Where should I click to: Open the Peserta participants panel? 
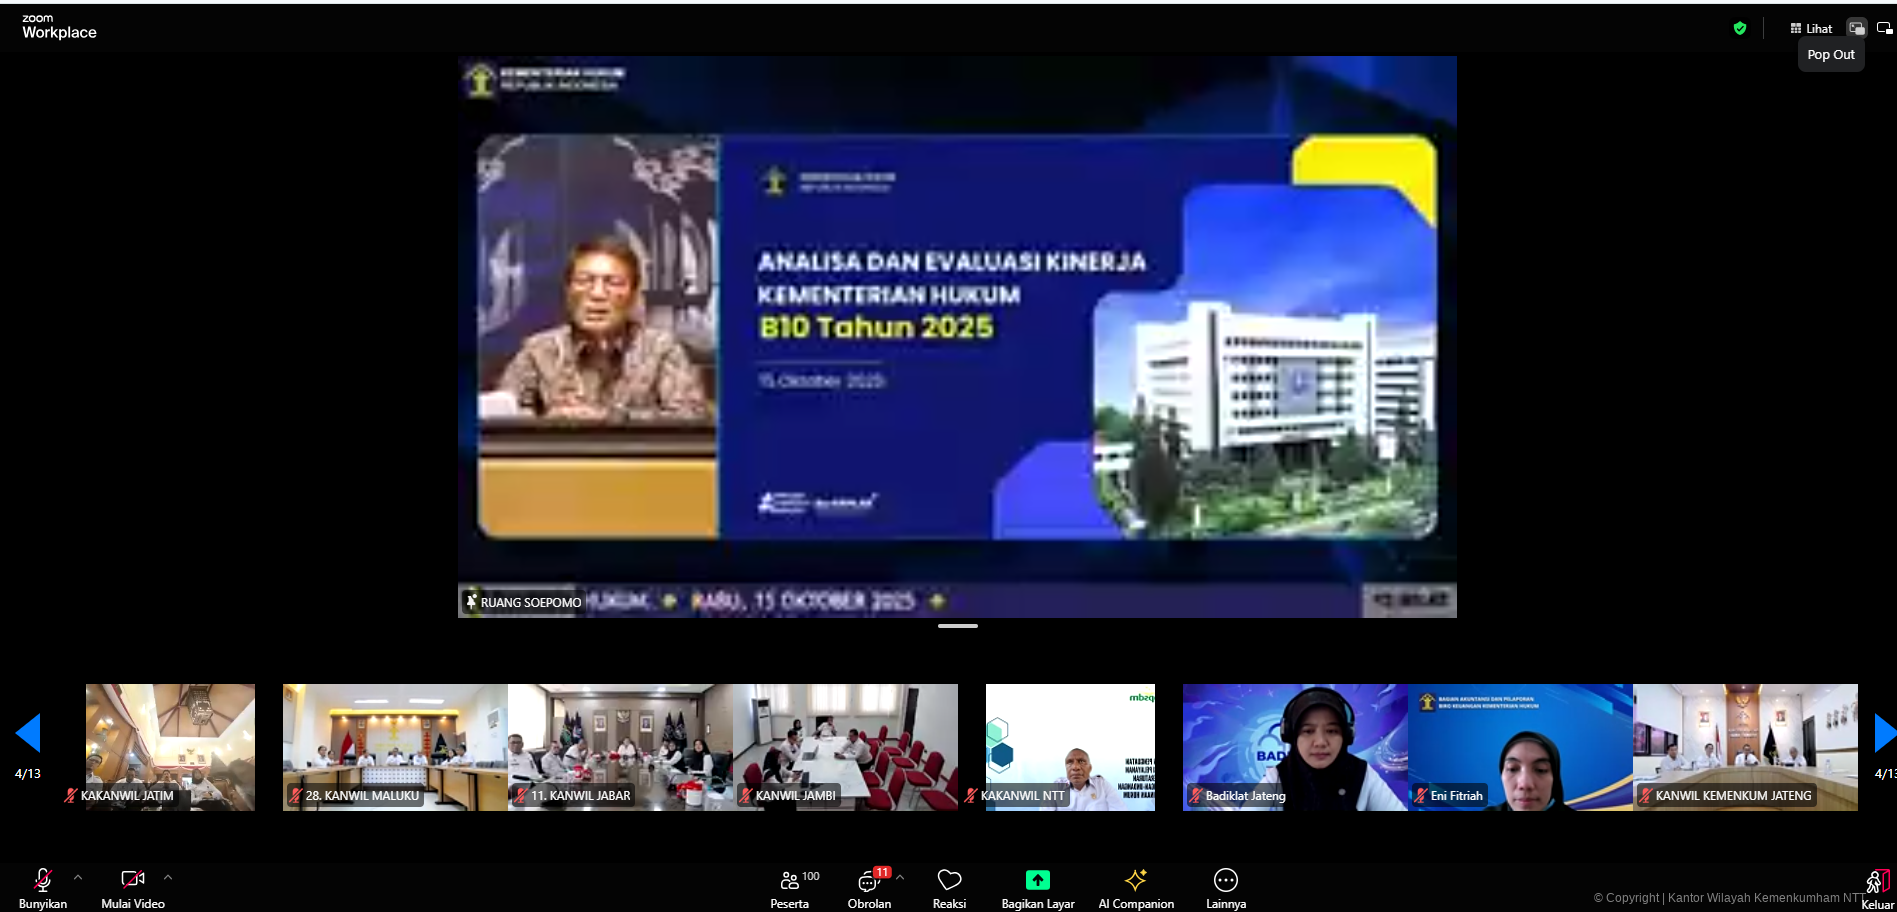[x=790, y=887]
